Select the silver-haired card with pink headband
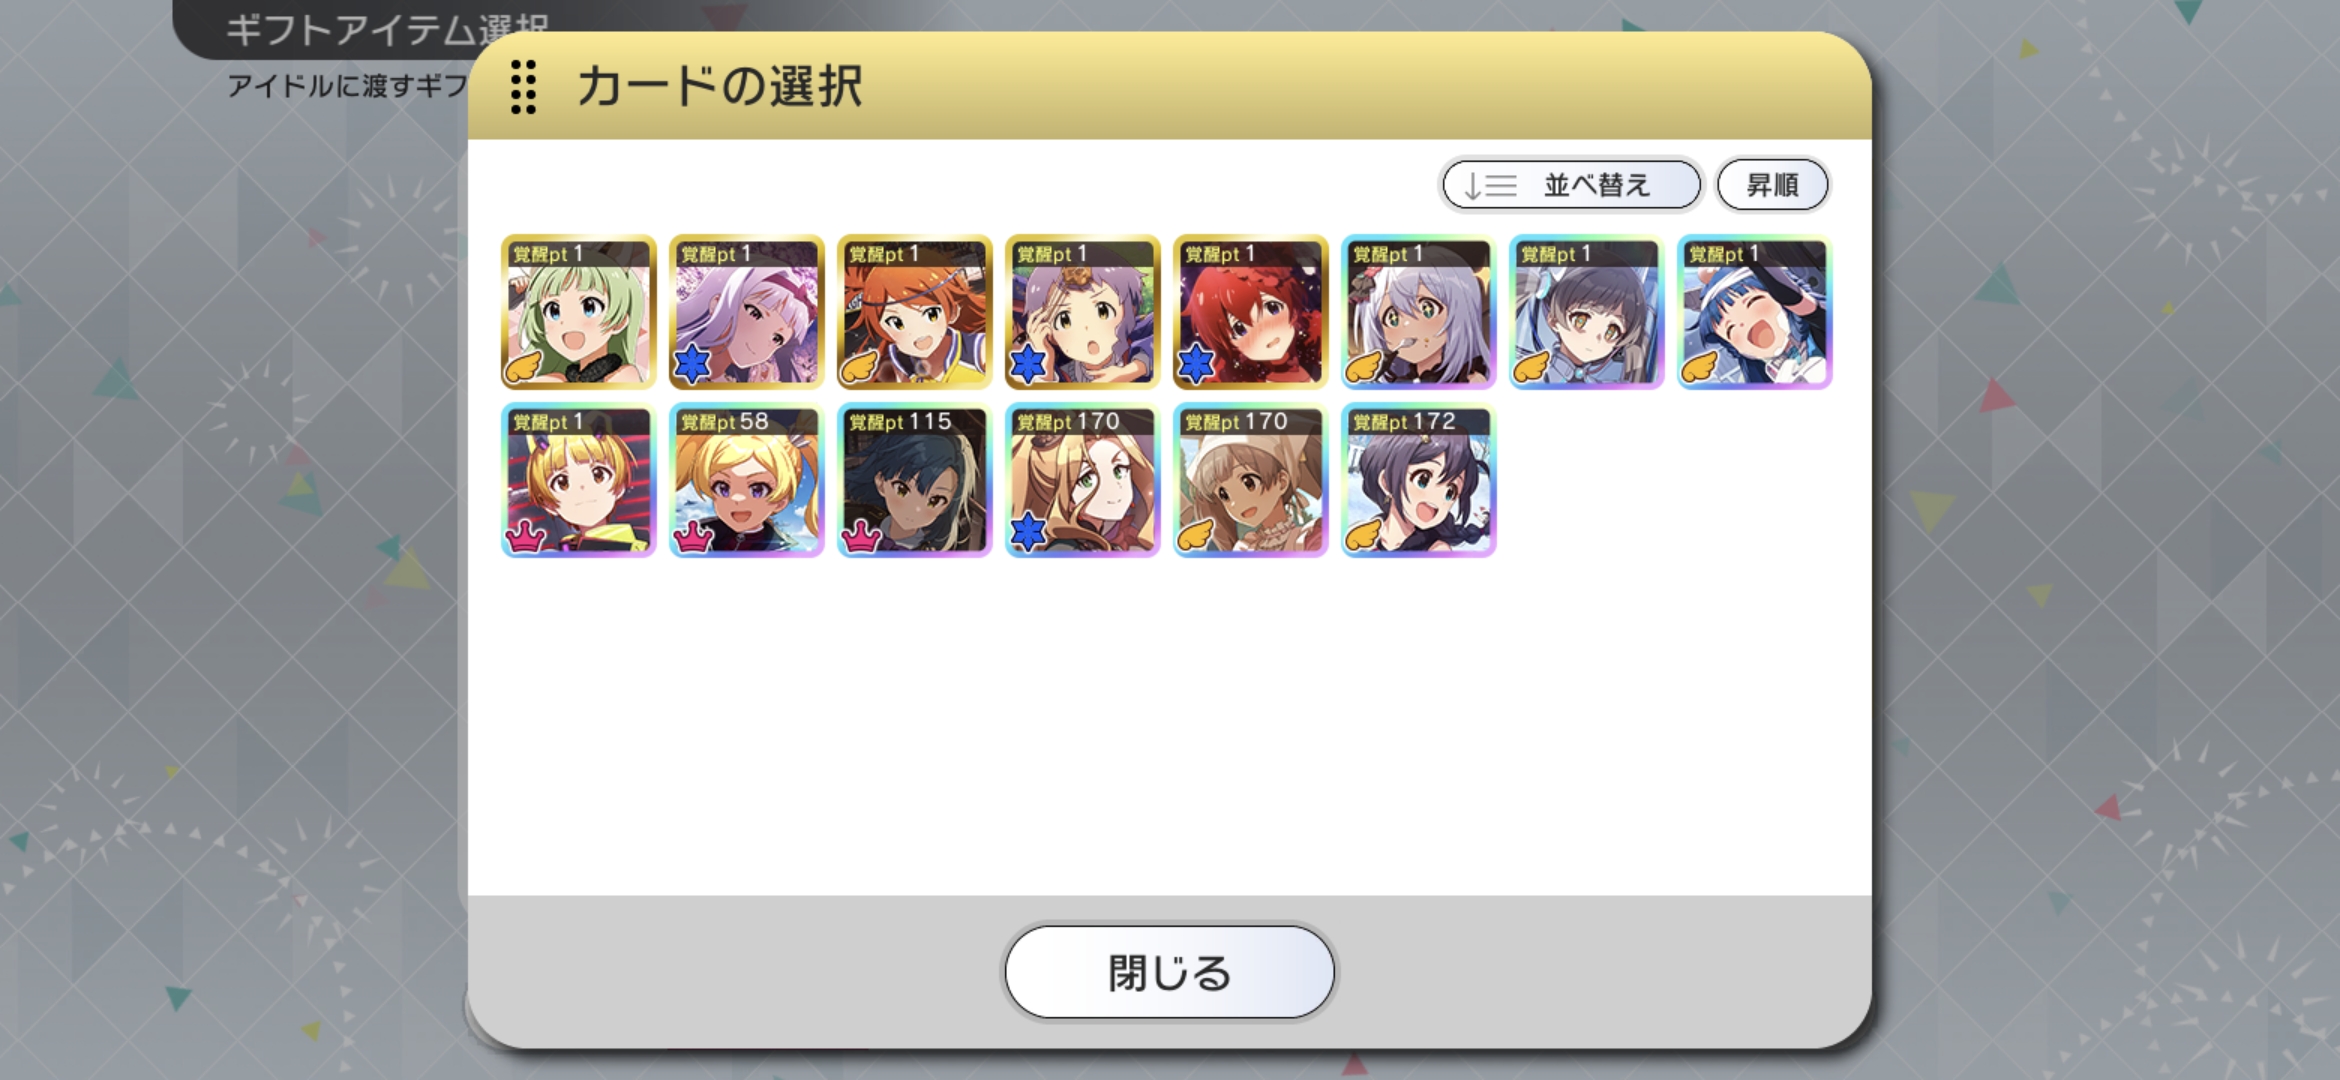Image resolution: width=2340 pixels, height=1080 pixels. (x=746, y=311)
